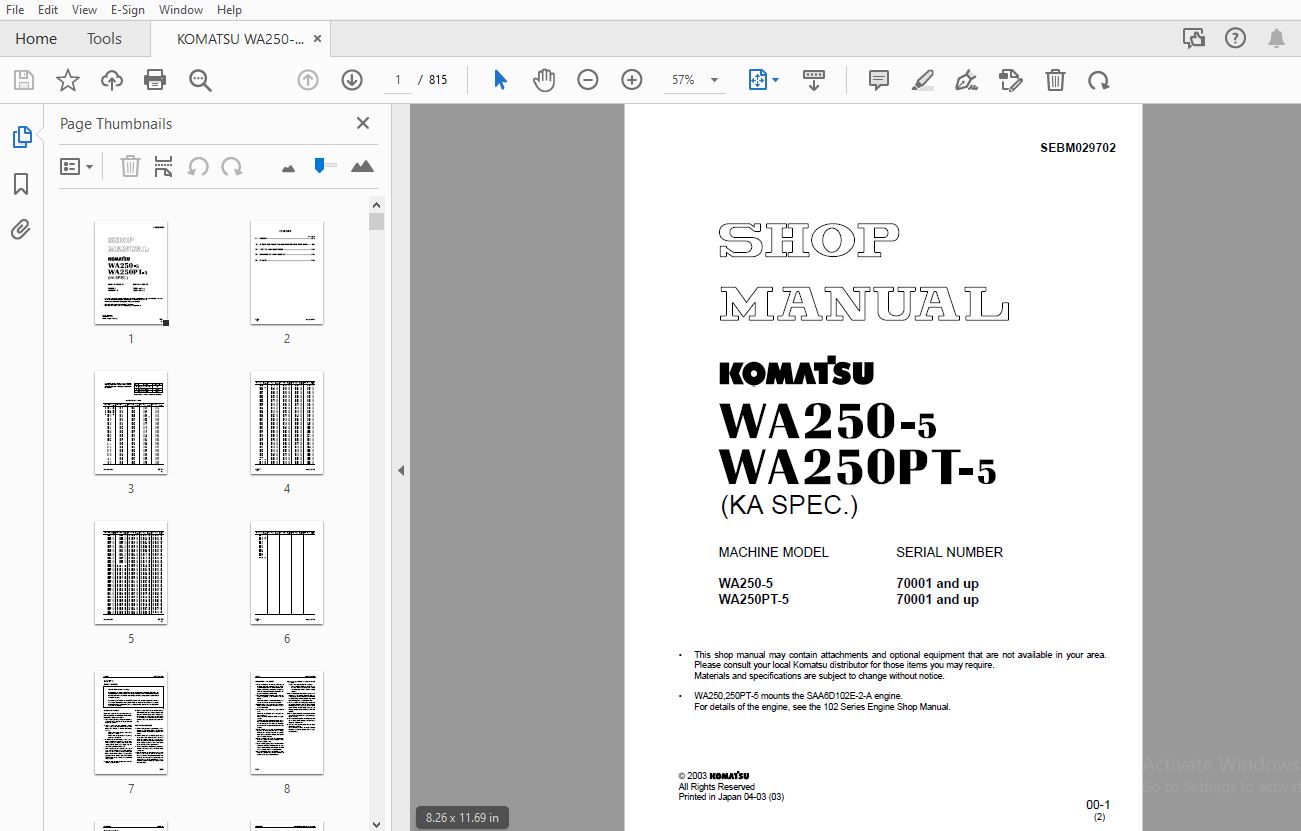Open the Attachments paperclip panel
1301x831 pixels.
coord(21,230)
